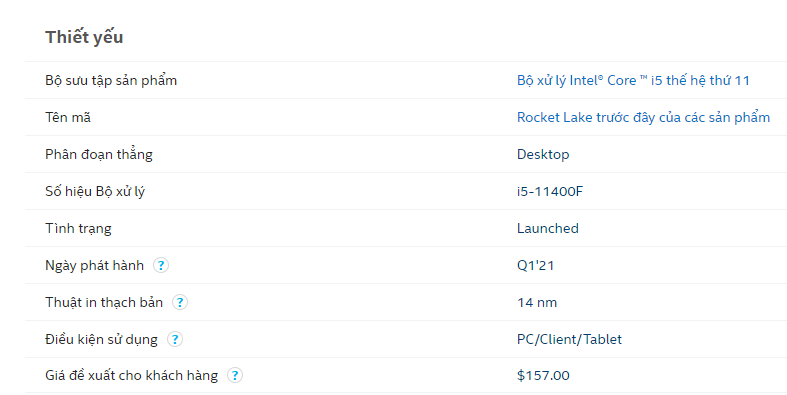Show tooltip for Điều kiện sử dụng

(175, 339)
